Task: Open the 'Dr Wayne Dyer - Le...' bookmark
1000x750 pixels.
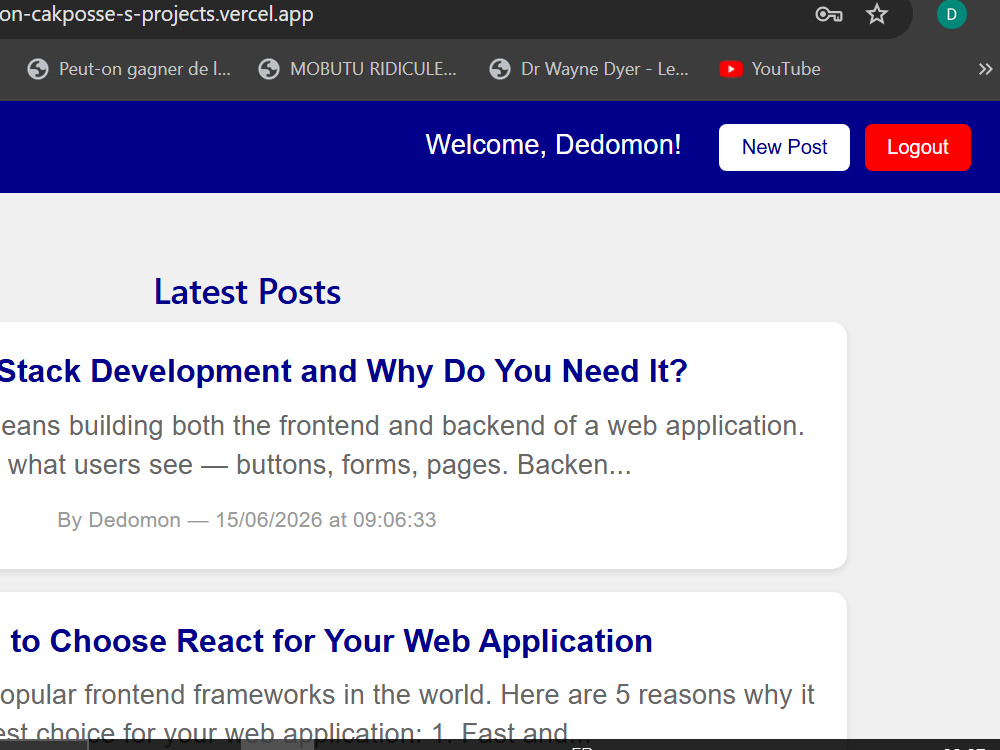Action: click(x=589, y=69)
